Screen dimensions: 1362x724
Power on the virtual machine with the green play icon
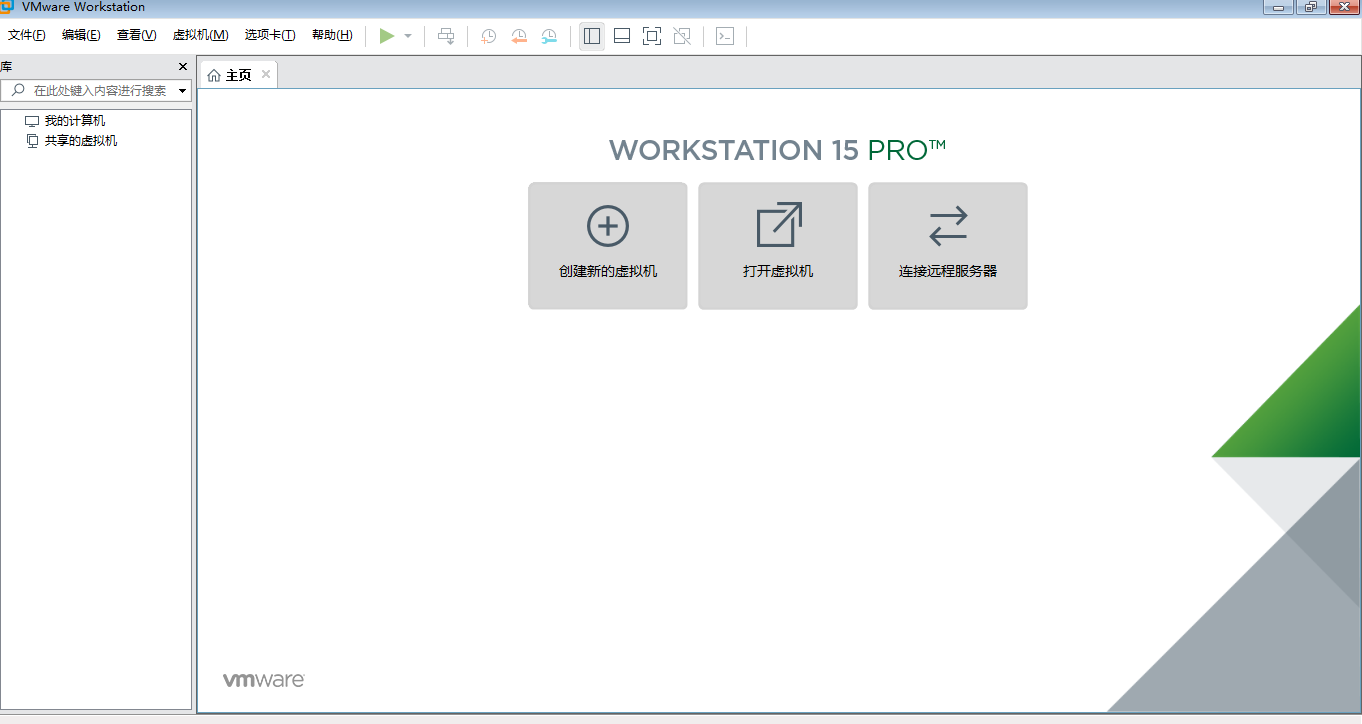[x=387, y=36]
